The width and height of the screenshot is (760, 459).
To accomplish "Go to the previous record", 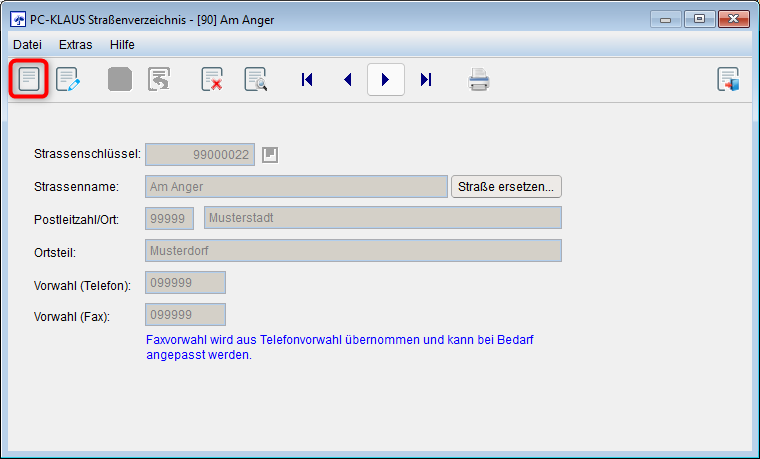I will 347,79.
